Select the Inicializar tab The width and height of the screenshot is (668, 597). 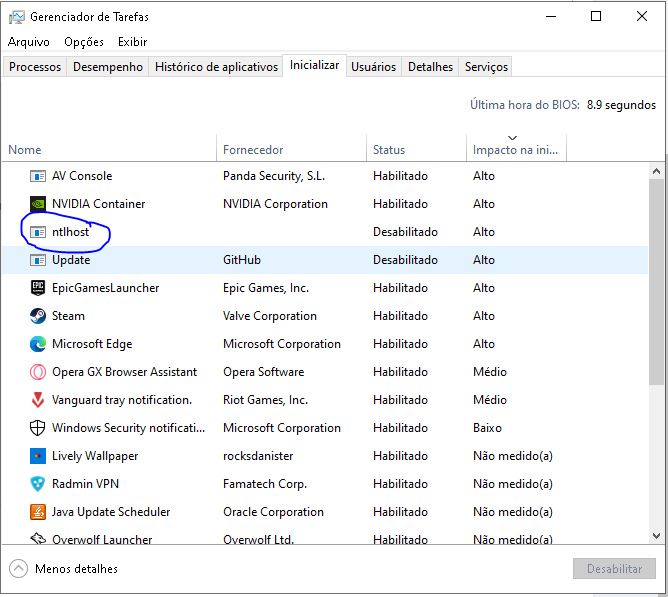pos(314,65)
